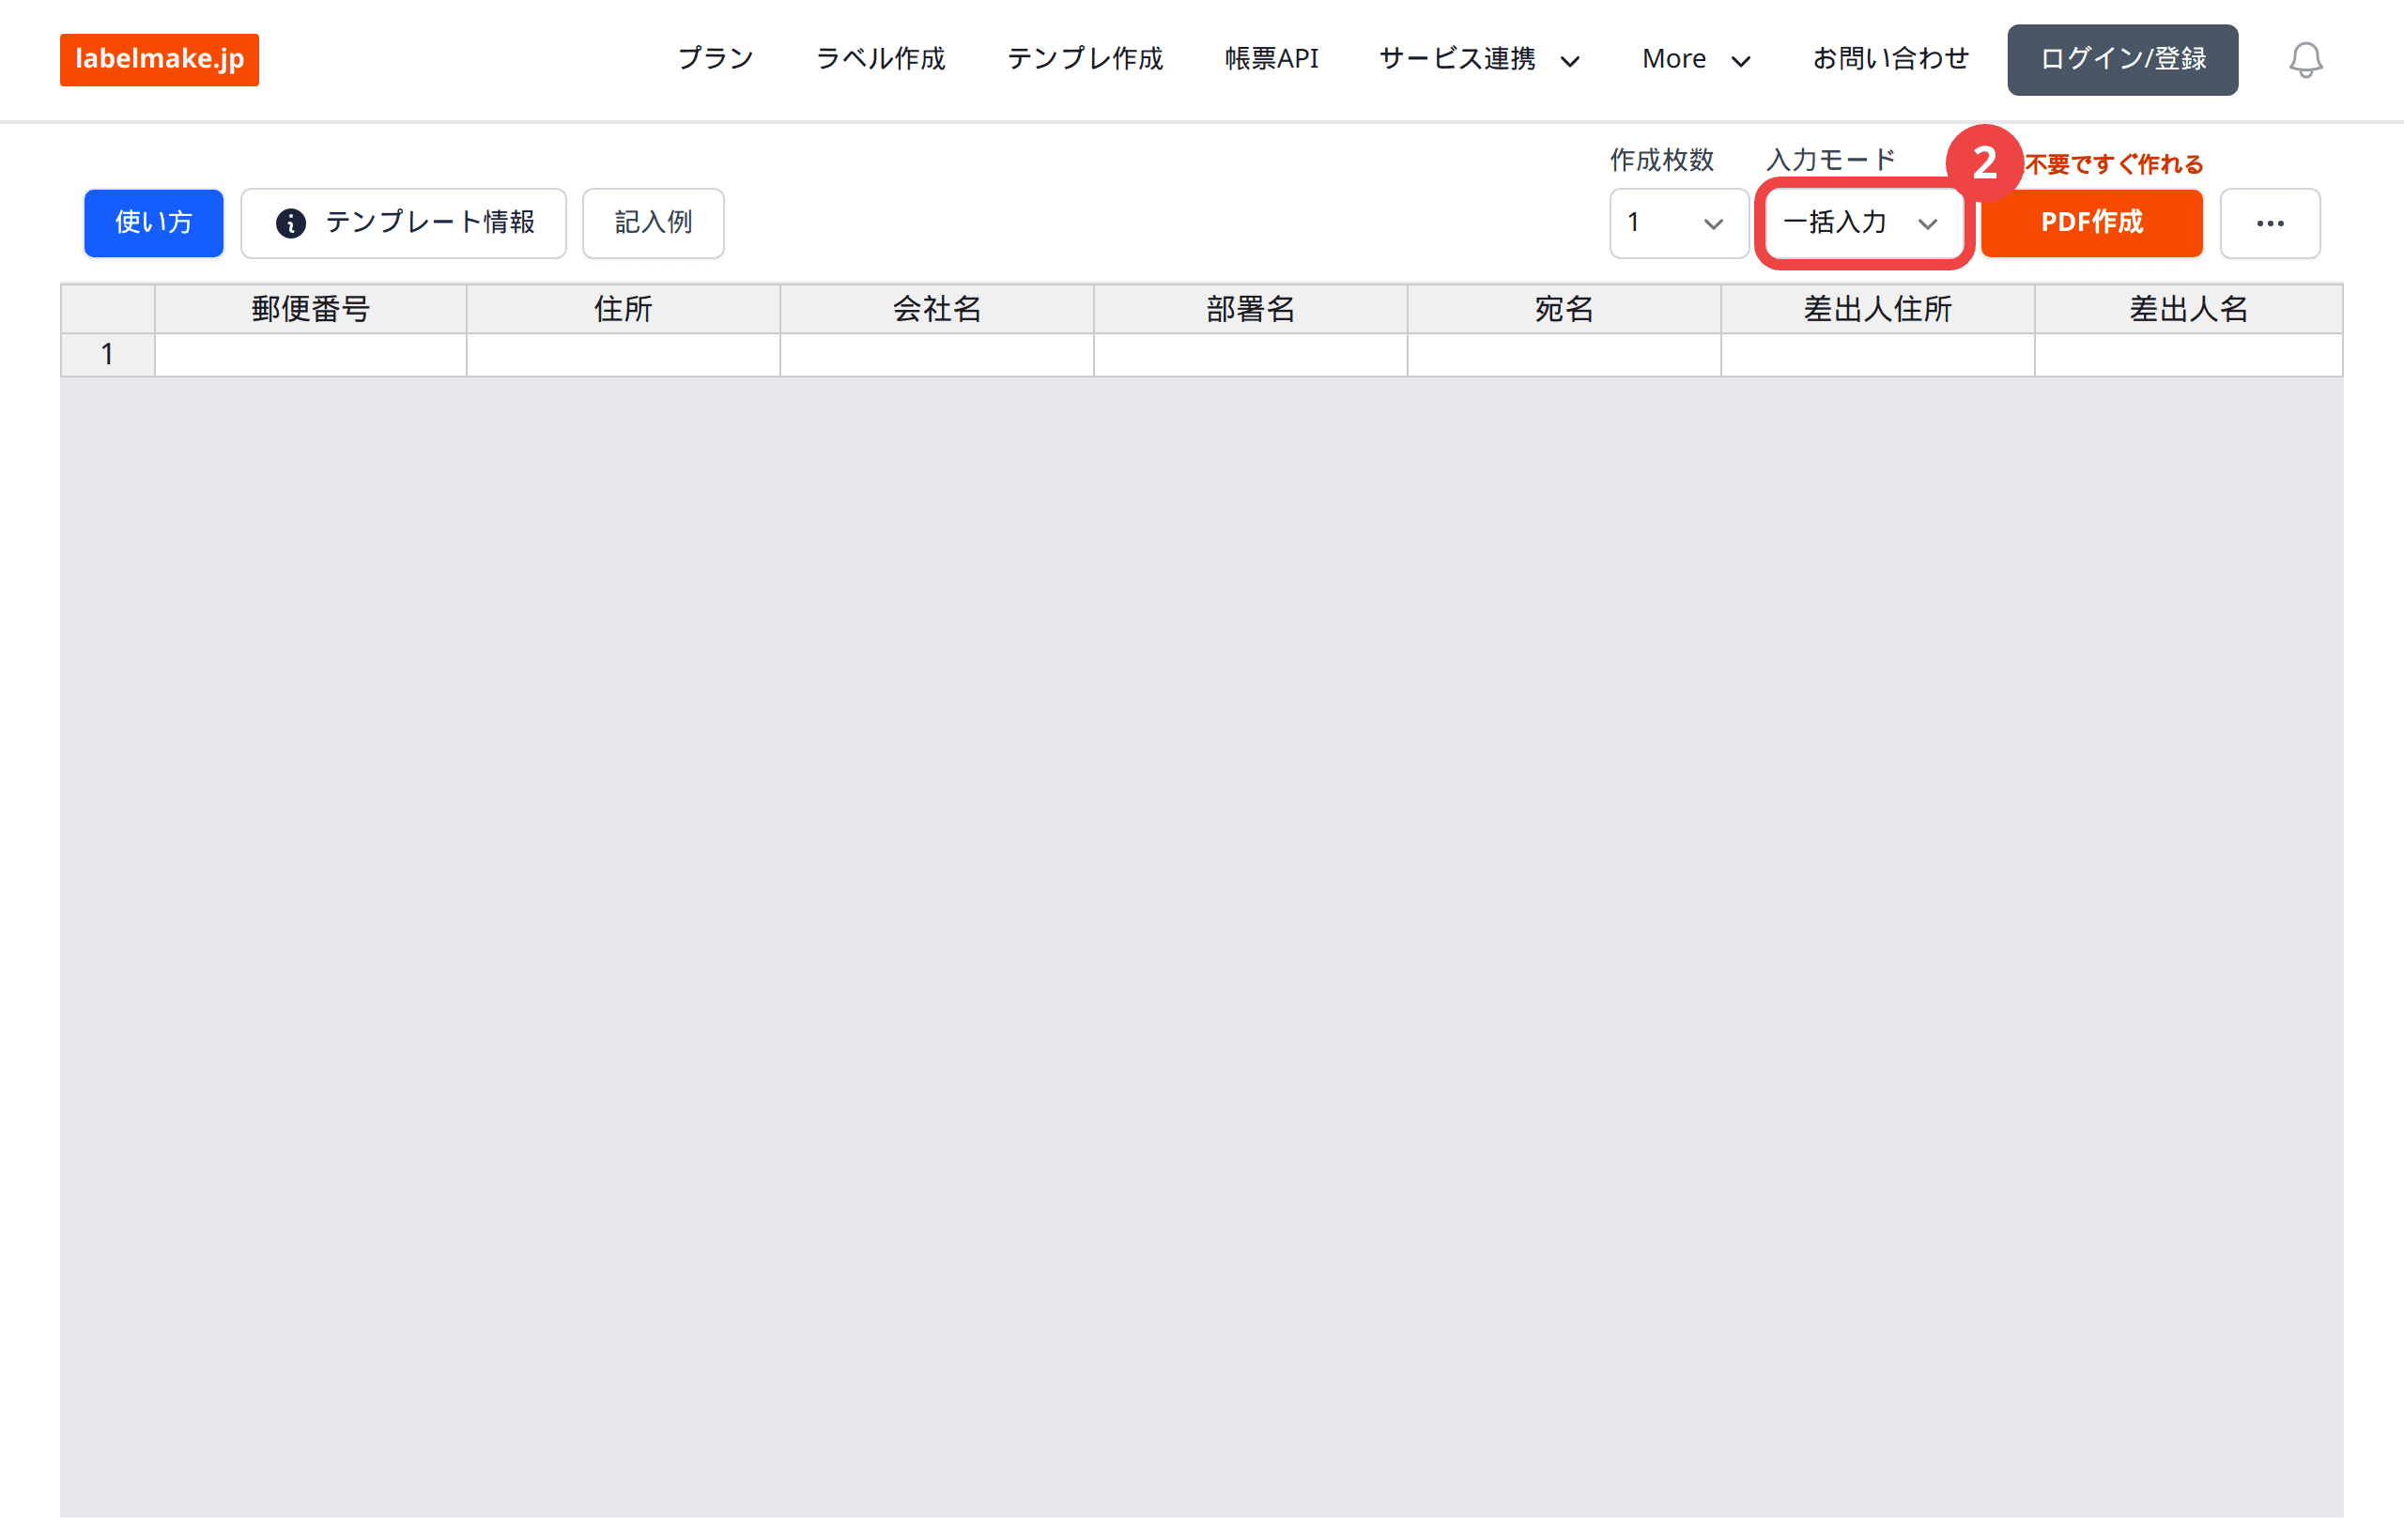The image size is (2404, 1540).
Task: Click the row 1 差出人住所 cell
Action: tap(1878, 355)
